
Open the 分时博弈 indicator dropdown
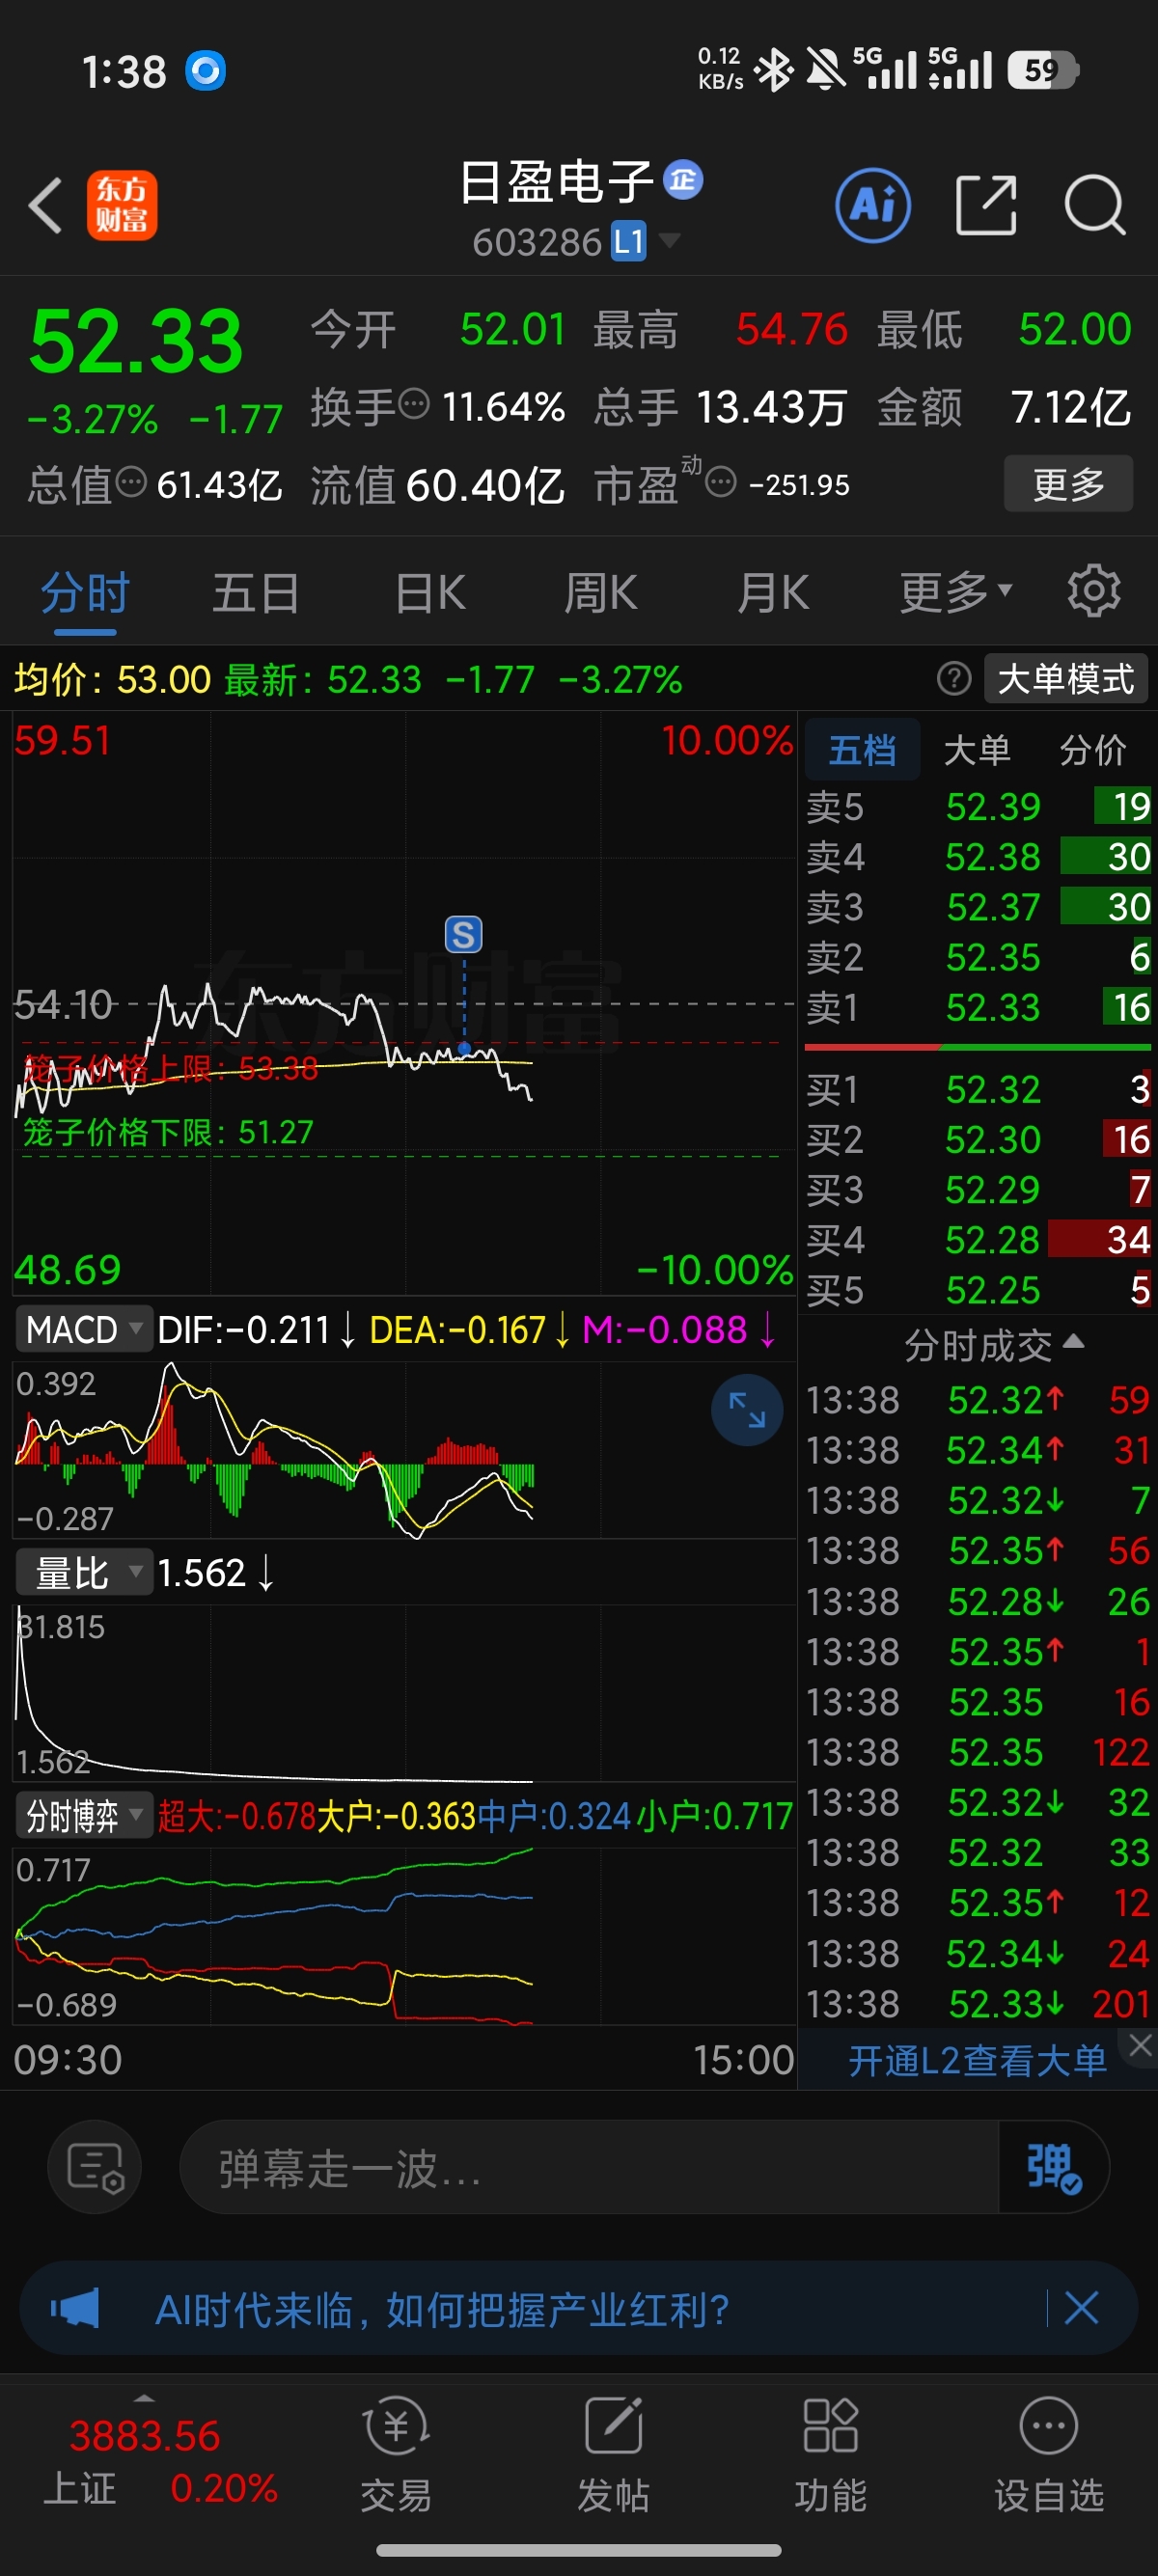point(84,1815)
